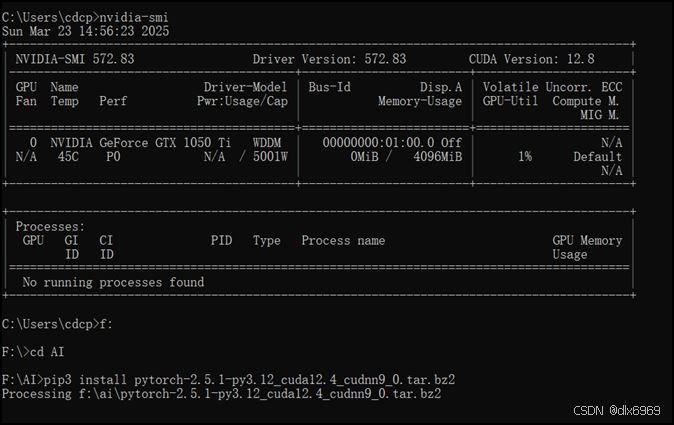
Task: Click the No running processes found message
Action: coord(113,282)
